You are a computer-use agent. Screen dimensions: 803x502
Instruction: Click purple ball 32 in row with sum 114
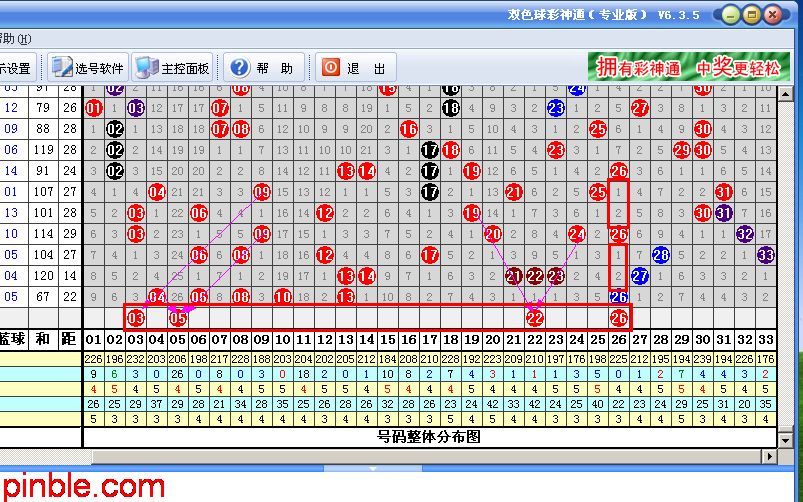[x=745, y=234]
